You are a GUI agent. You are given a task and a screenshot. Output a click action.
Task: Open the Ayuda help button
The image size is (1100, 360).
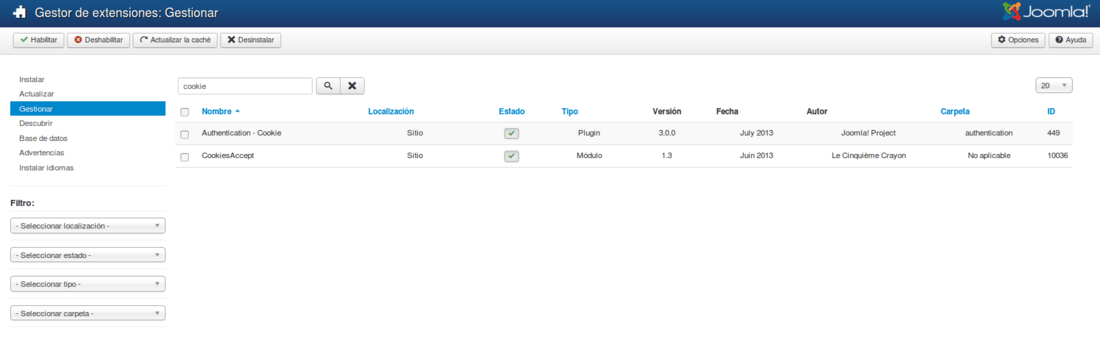[1071, 40]
